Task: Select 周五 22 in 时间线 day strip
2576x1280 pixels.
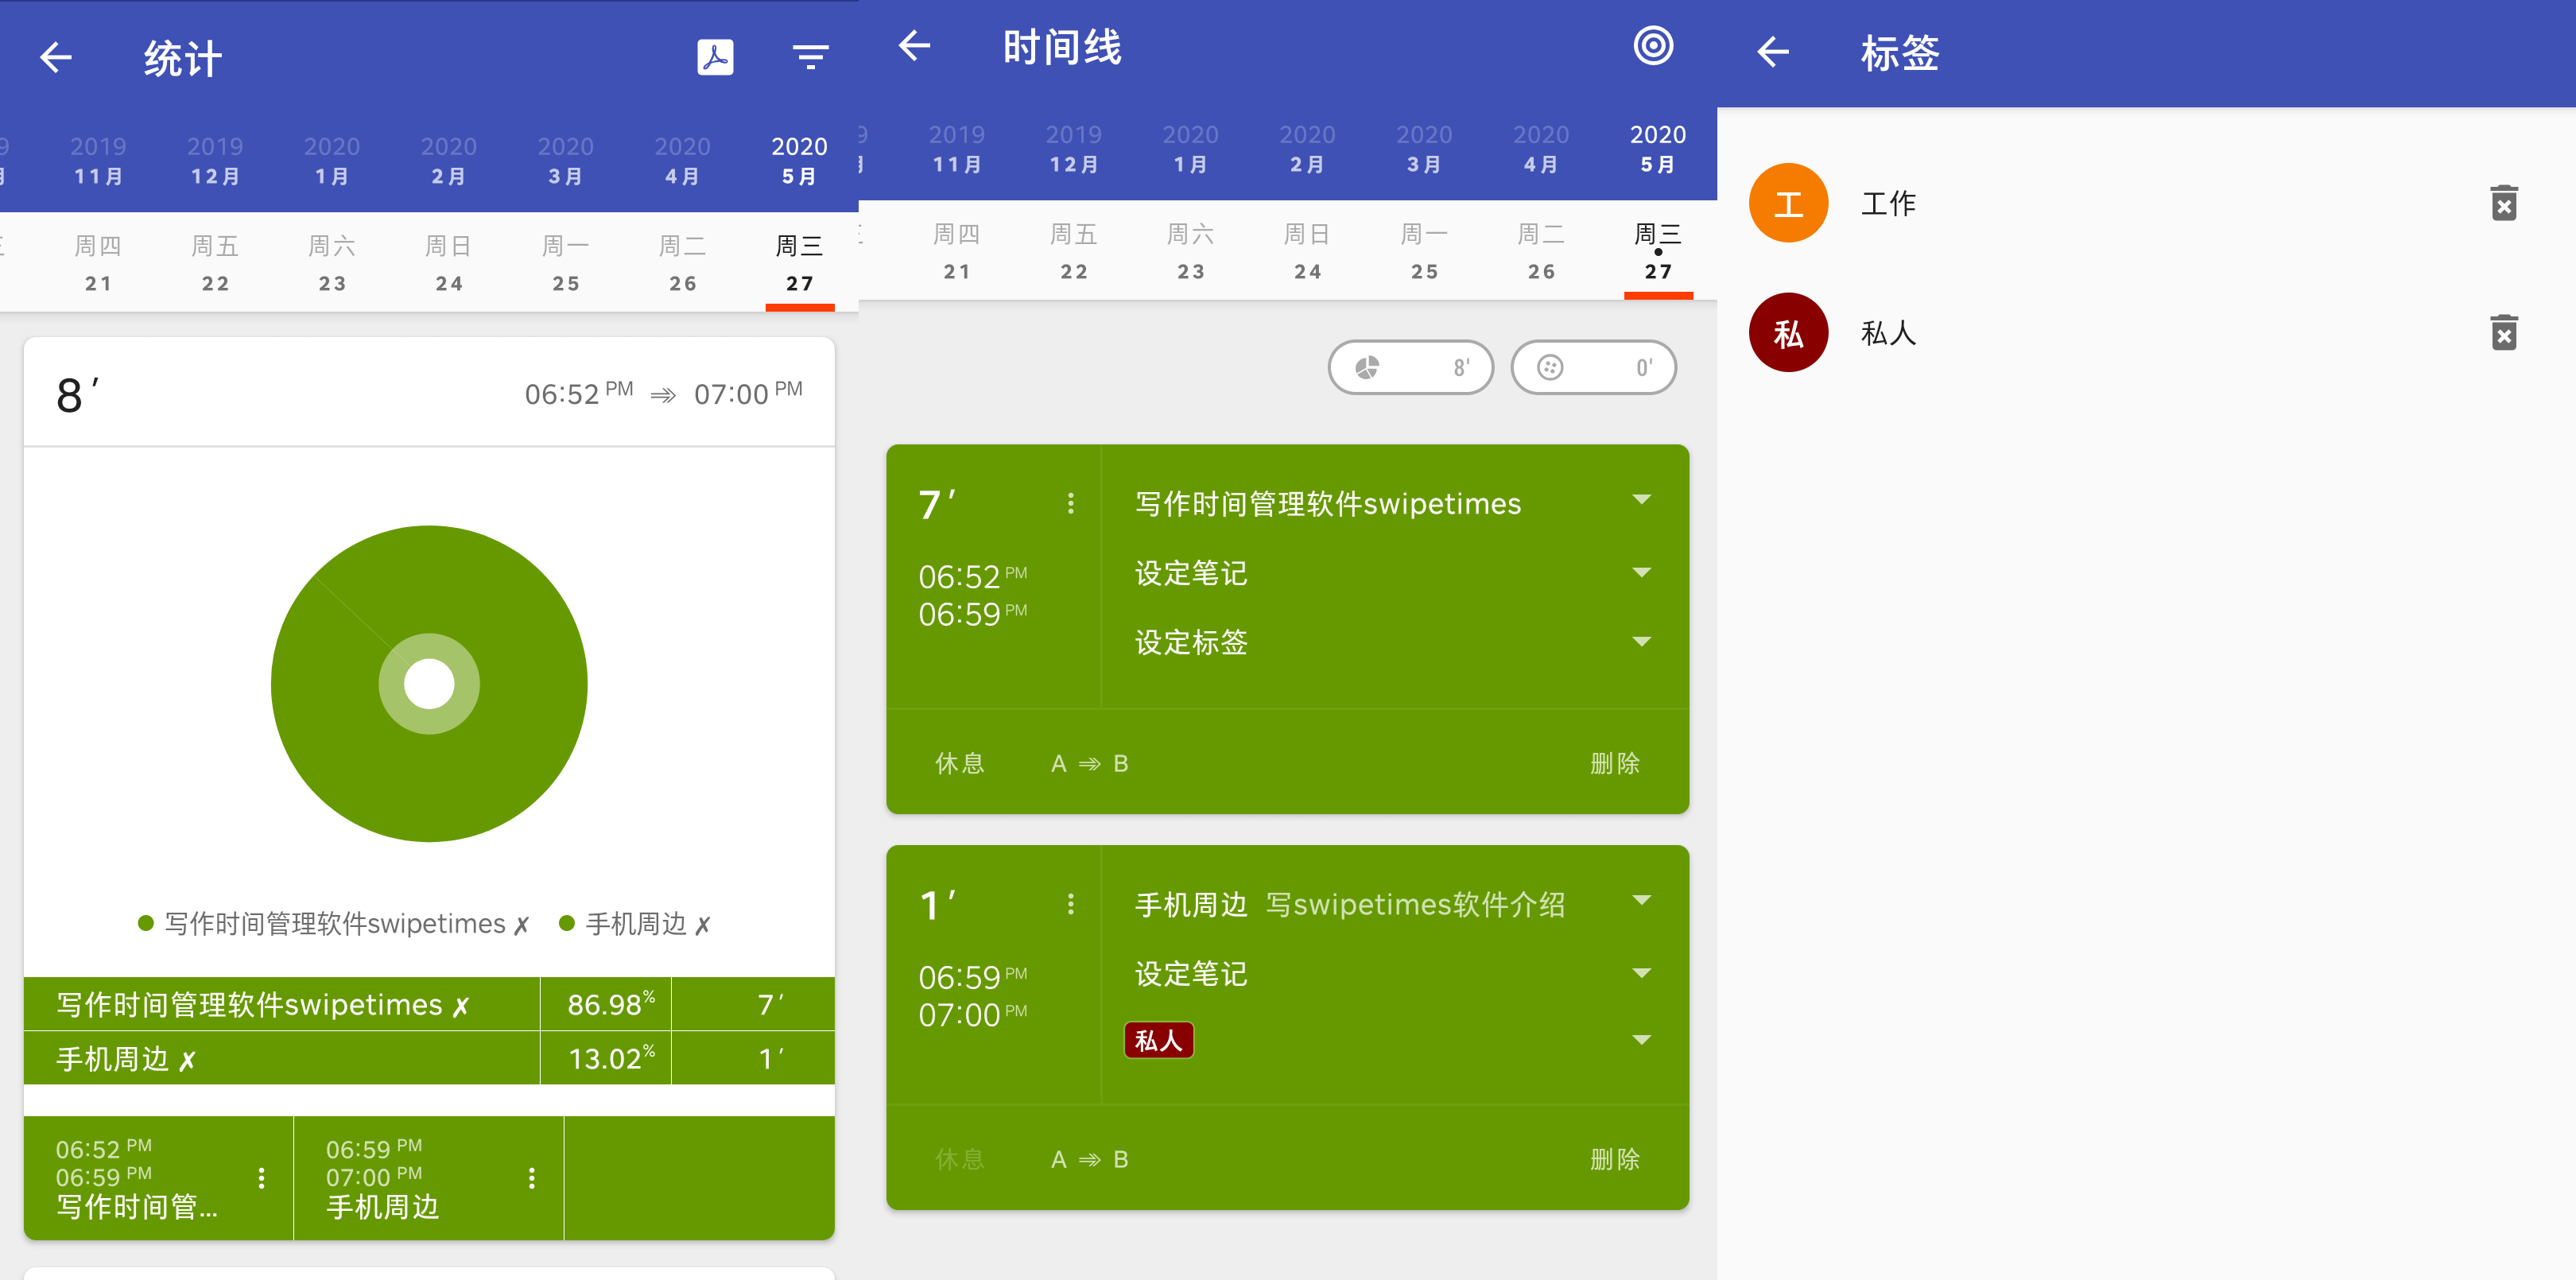Action: point(1074,251)
